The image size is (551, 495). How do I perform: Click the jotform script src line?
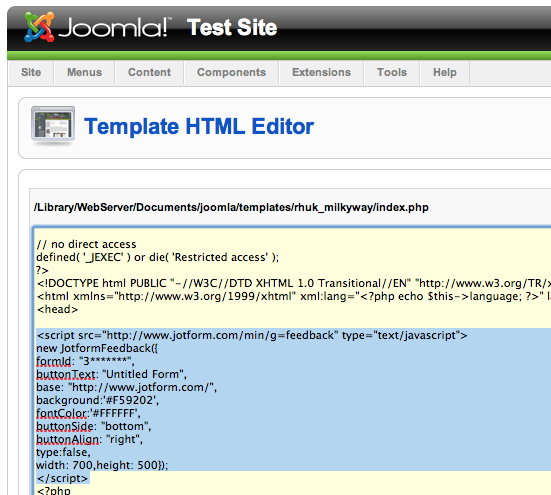(x=252, y=335)
